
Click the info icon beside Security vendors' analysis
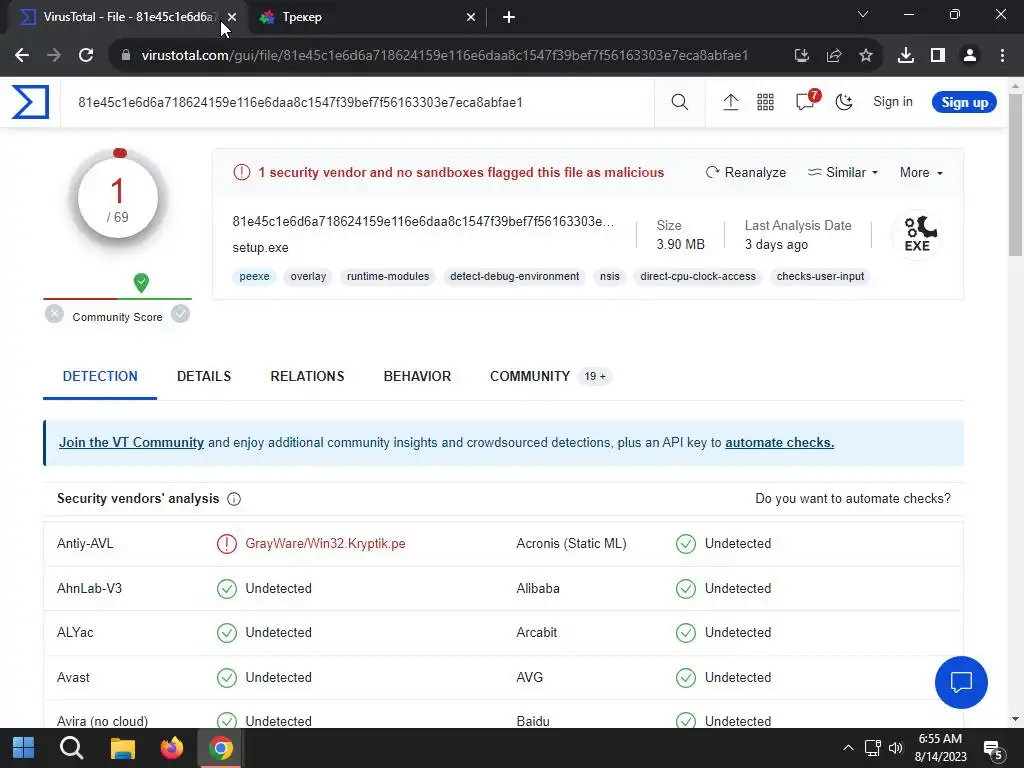(234, 499)
